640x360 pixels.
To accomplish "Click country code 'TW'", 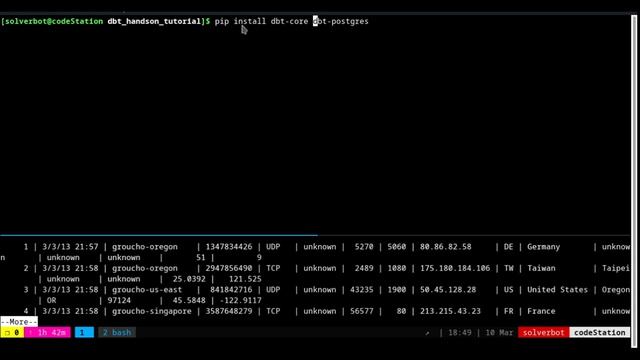I will pyautogui.click(x=508, y=268).
